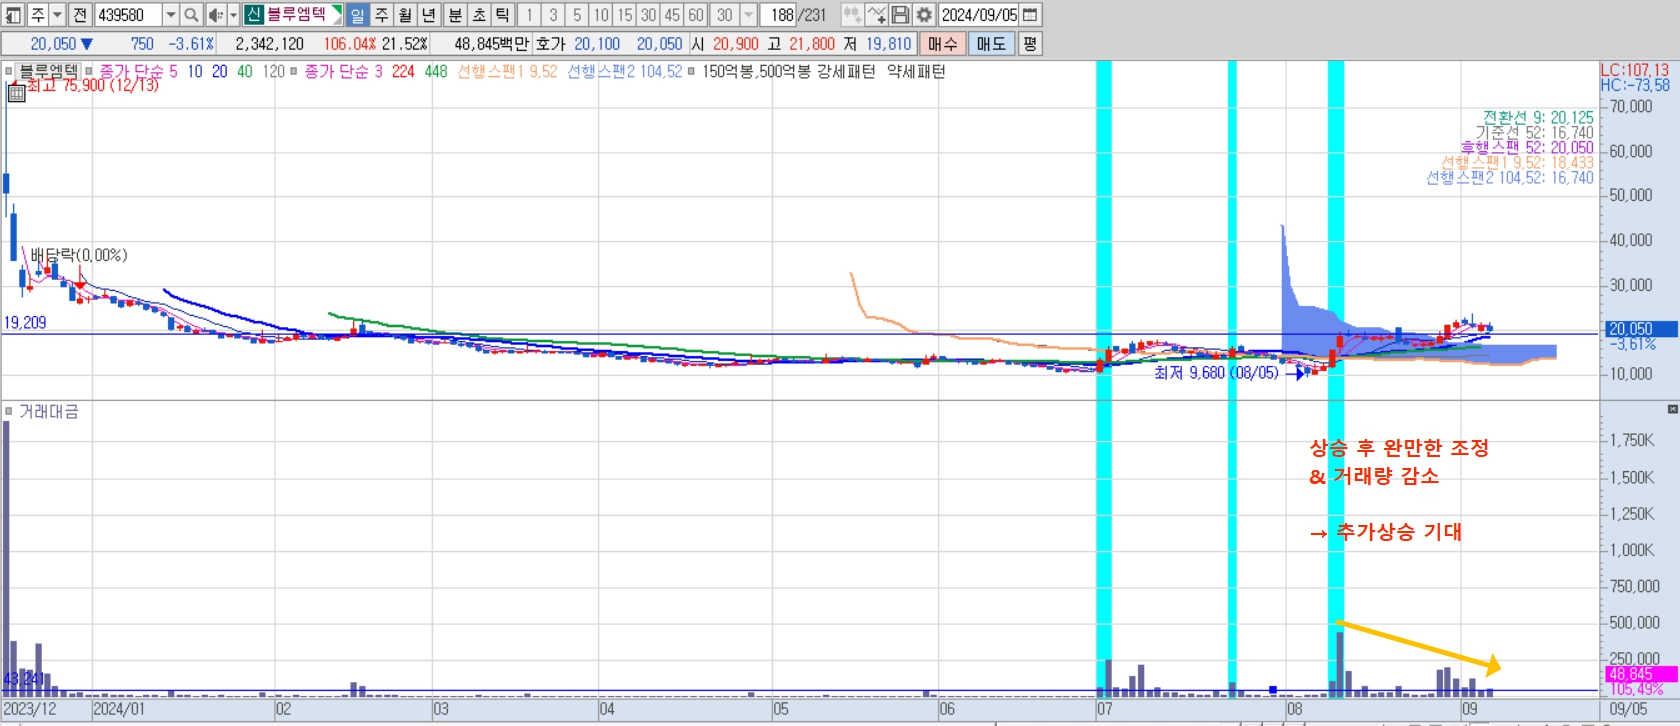The image size is (1680, 726).
Task: Click the 매수 buy button
Action: coord(942,44)
